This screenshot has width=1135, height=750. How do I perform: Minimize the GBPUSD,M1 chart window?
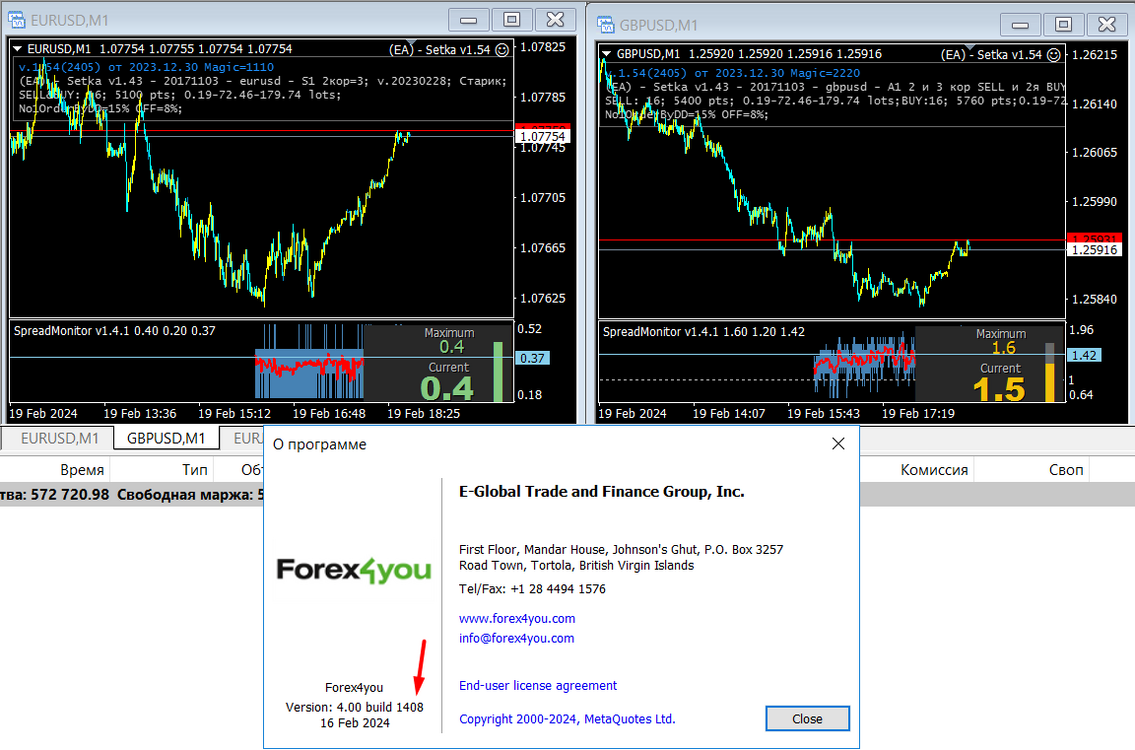[x=1020, y=25]
